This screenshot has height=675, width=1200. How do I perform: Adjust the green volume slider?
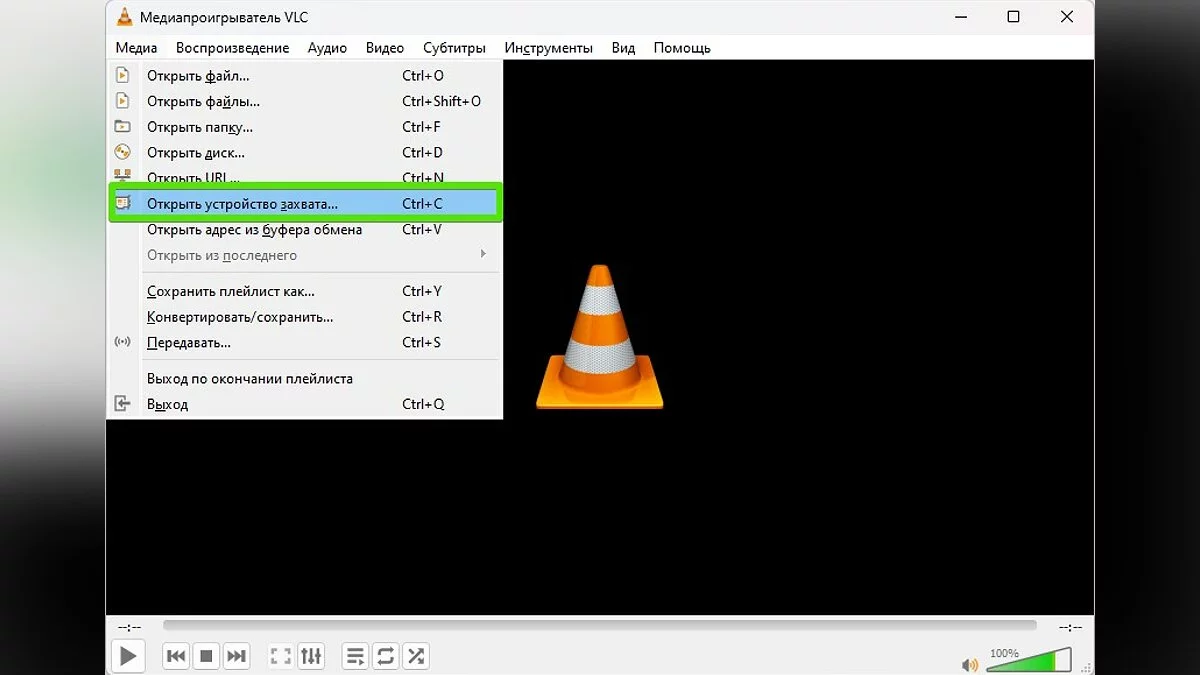(1027, 661)
